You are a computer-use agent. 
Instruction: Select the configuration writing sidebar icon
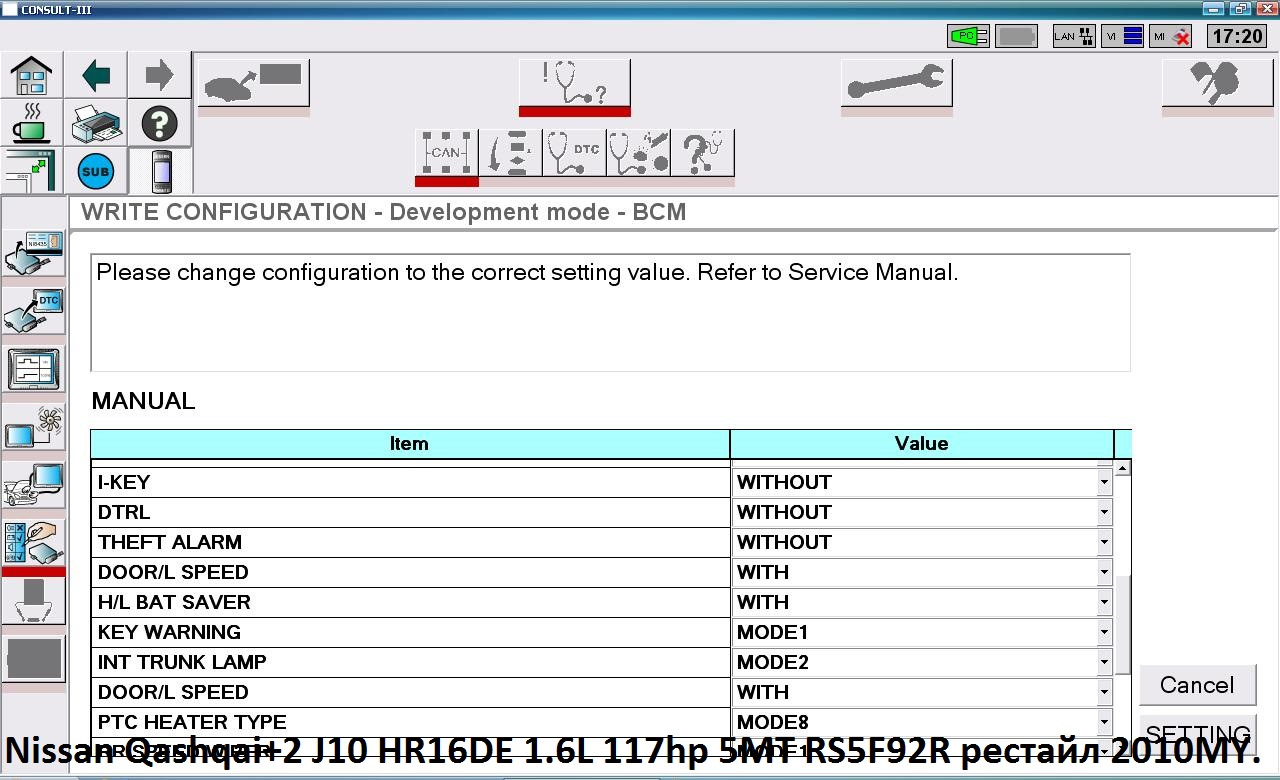pyautogui.click(x=34, y=543)
